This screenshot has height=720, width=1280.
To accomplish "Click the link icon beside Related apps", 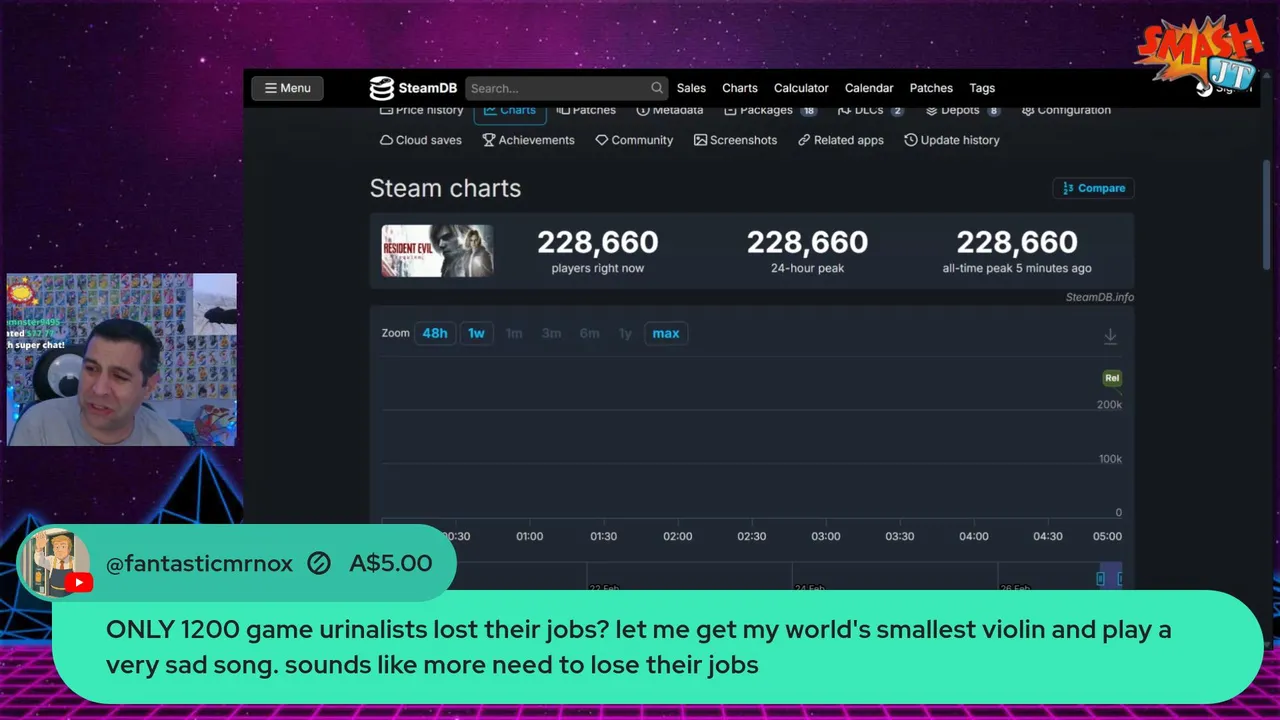I will pyautogui.click(x=804, y=140).
